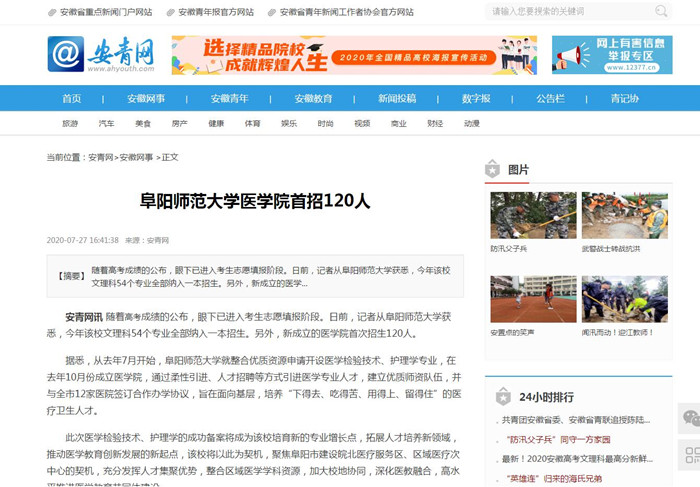Open the 安置点的笑声 playground photo thumbnail
This screenshot has height=487, width=700.
533,300
